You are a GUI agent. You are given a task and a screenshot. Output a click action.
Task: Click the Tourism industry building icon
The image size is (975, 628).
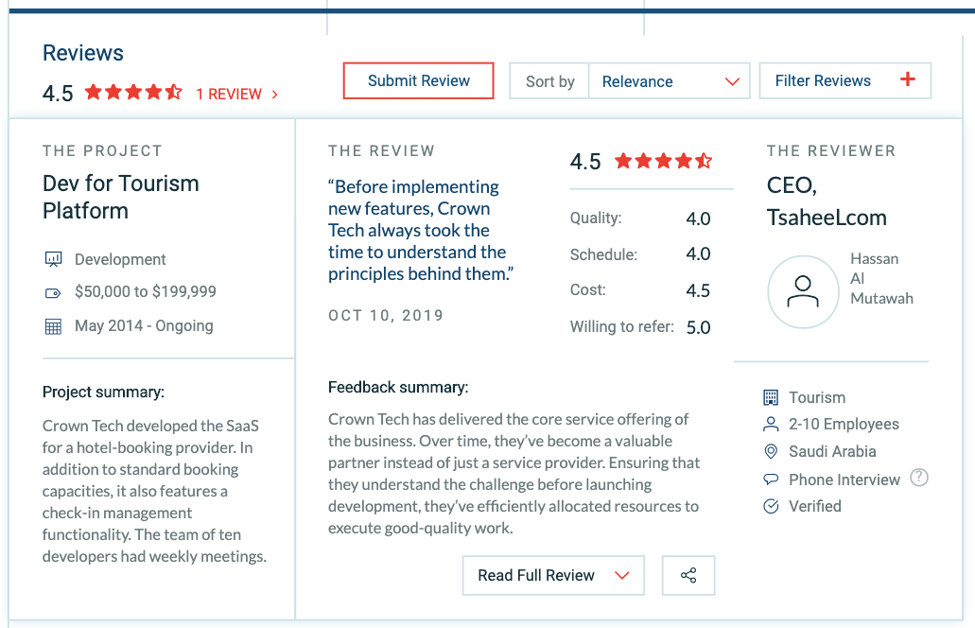[x=770, y=397]
